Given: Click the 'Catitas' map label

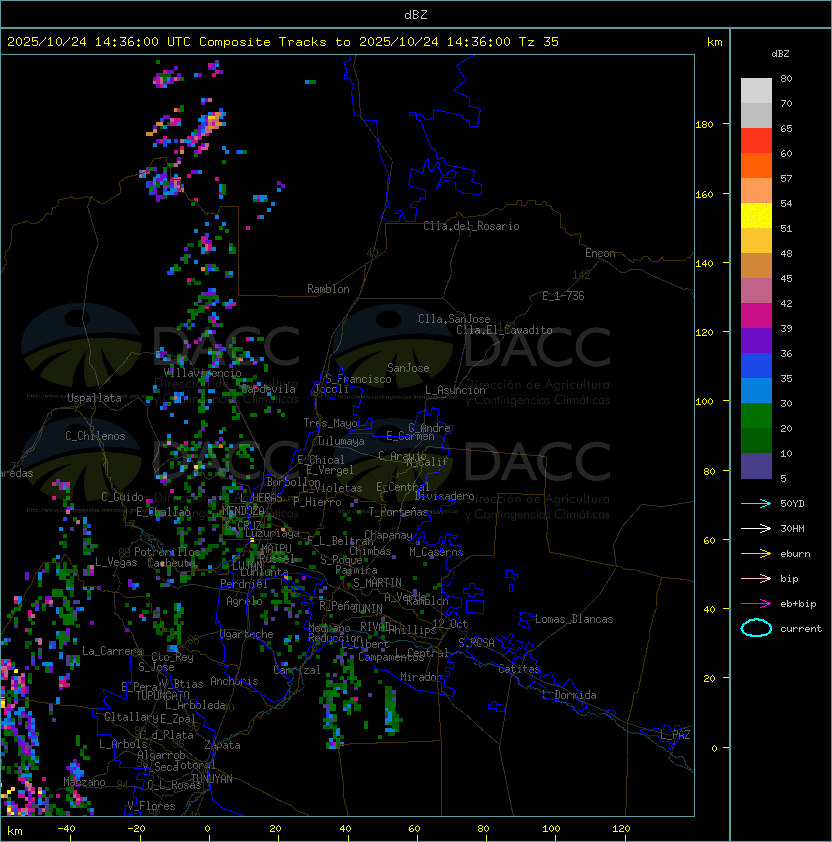Looking at the screenshot, I should coord(519,669).
